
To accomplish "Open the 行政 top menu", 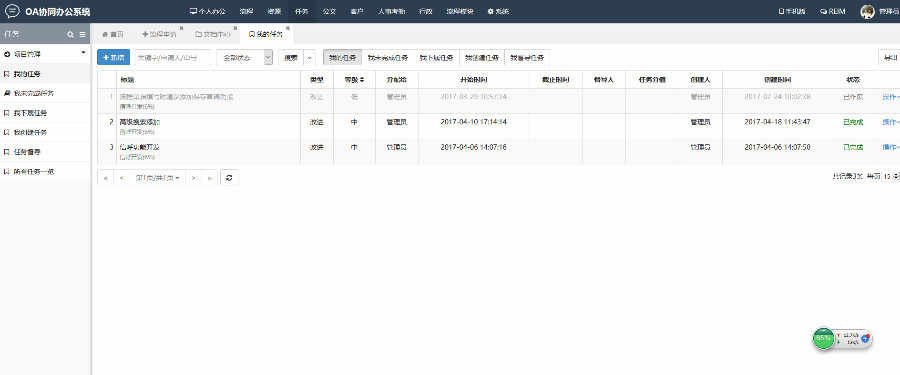I will 425,11.
